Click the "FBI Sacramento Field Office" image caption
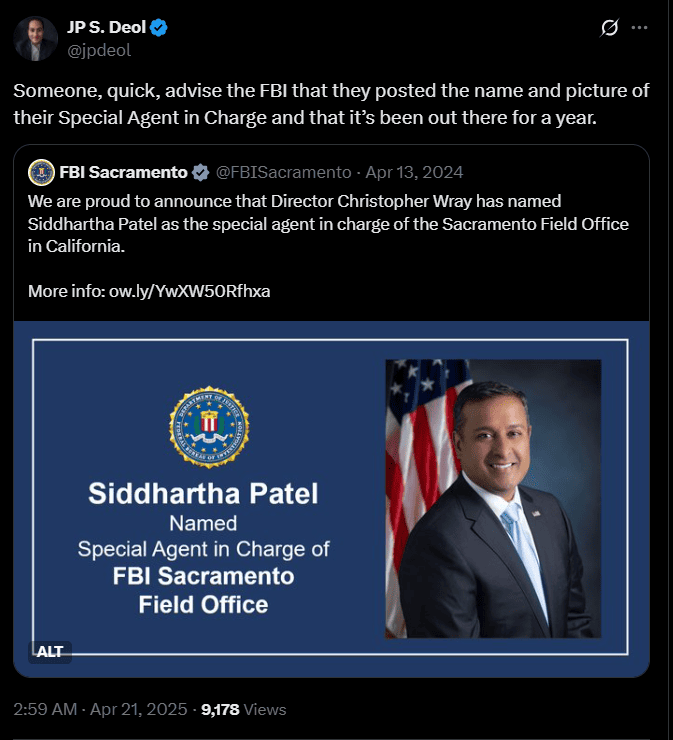Image resolution: width=673 pixels, height=740 pixels. [202, 591]
